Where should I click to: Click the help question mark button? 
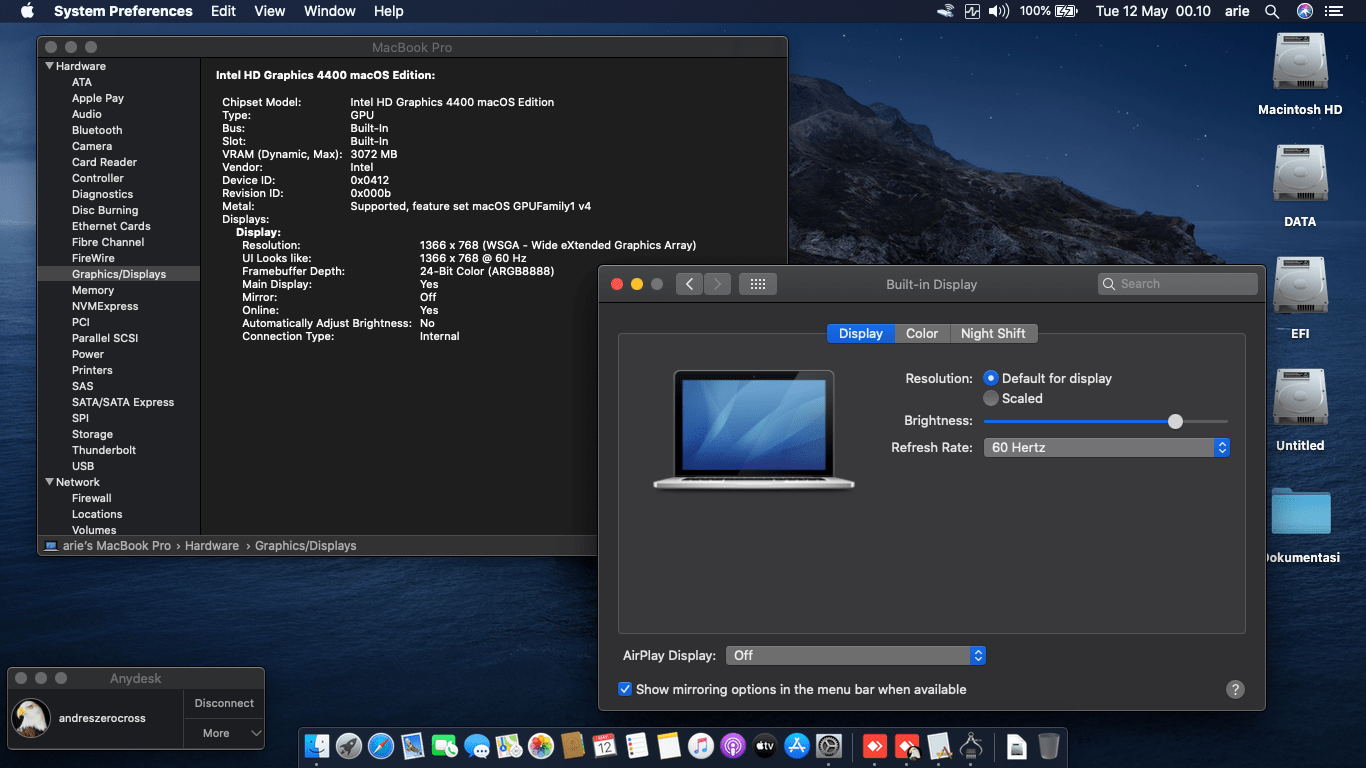click(x=1235, y=689)
